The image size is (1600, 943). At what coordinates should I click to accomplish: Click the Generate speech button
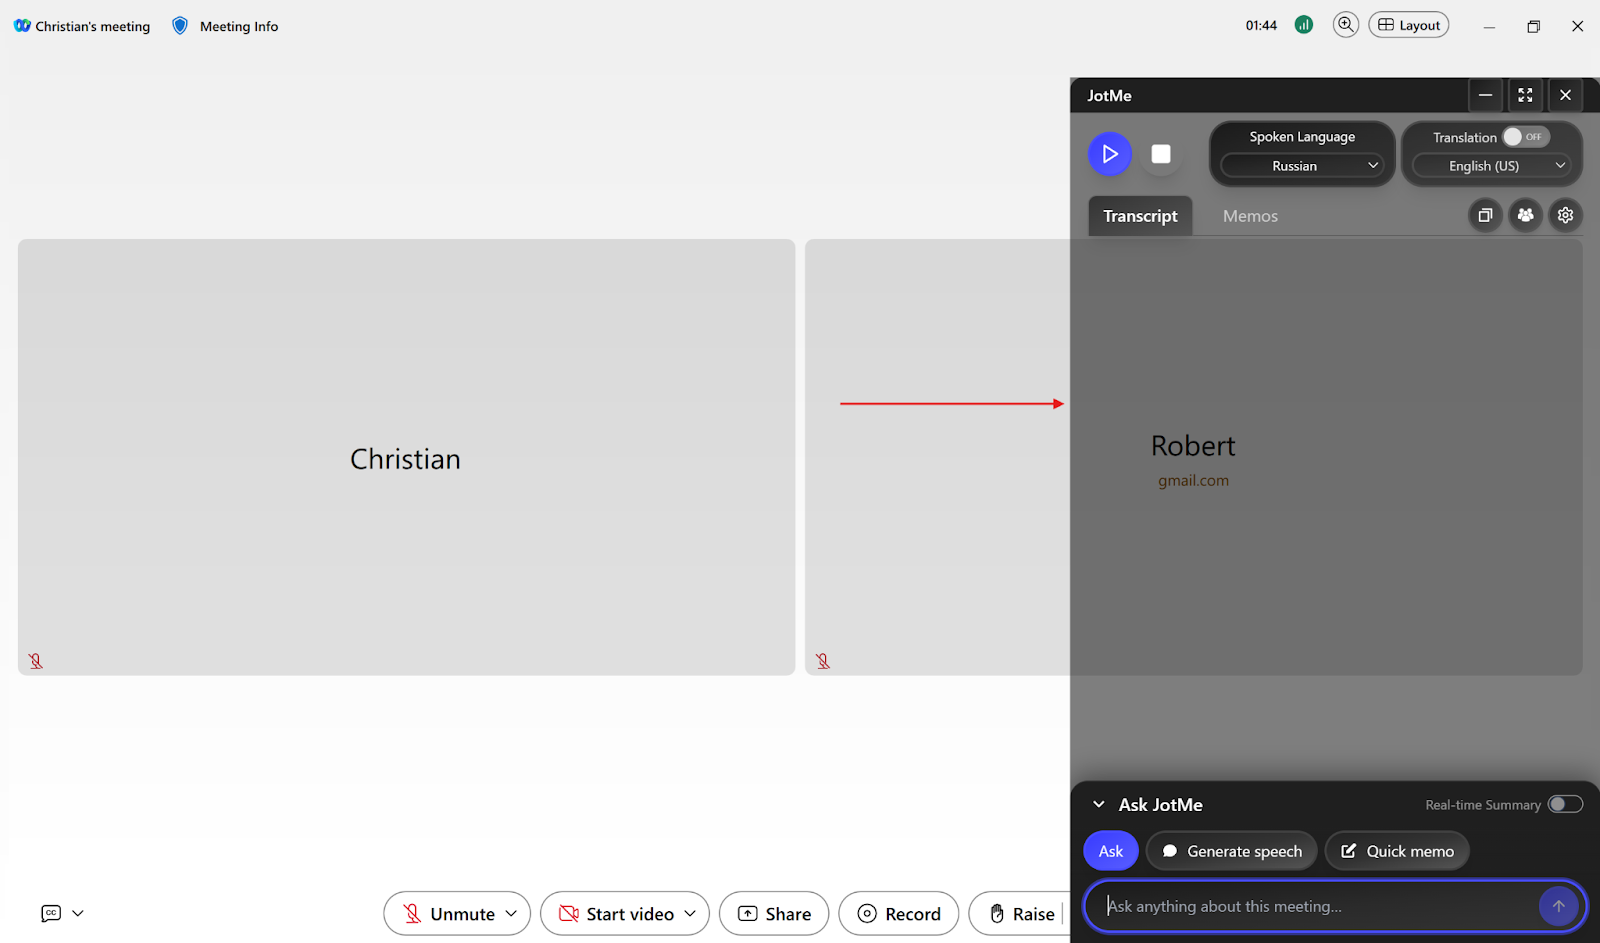(x=1231, y=850)
